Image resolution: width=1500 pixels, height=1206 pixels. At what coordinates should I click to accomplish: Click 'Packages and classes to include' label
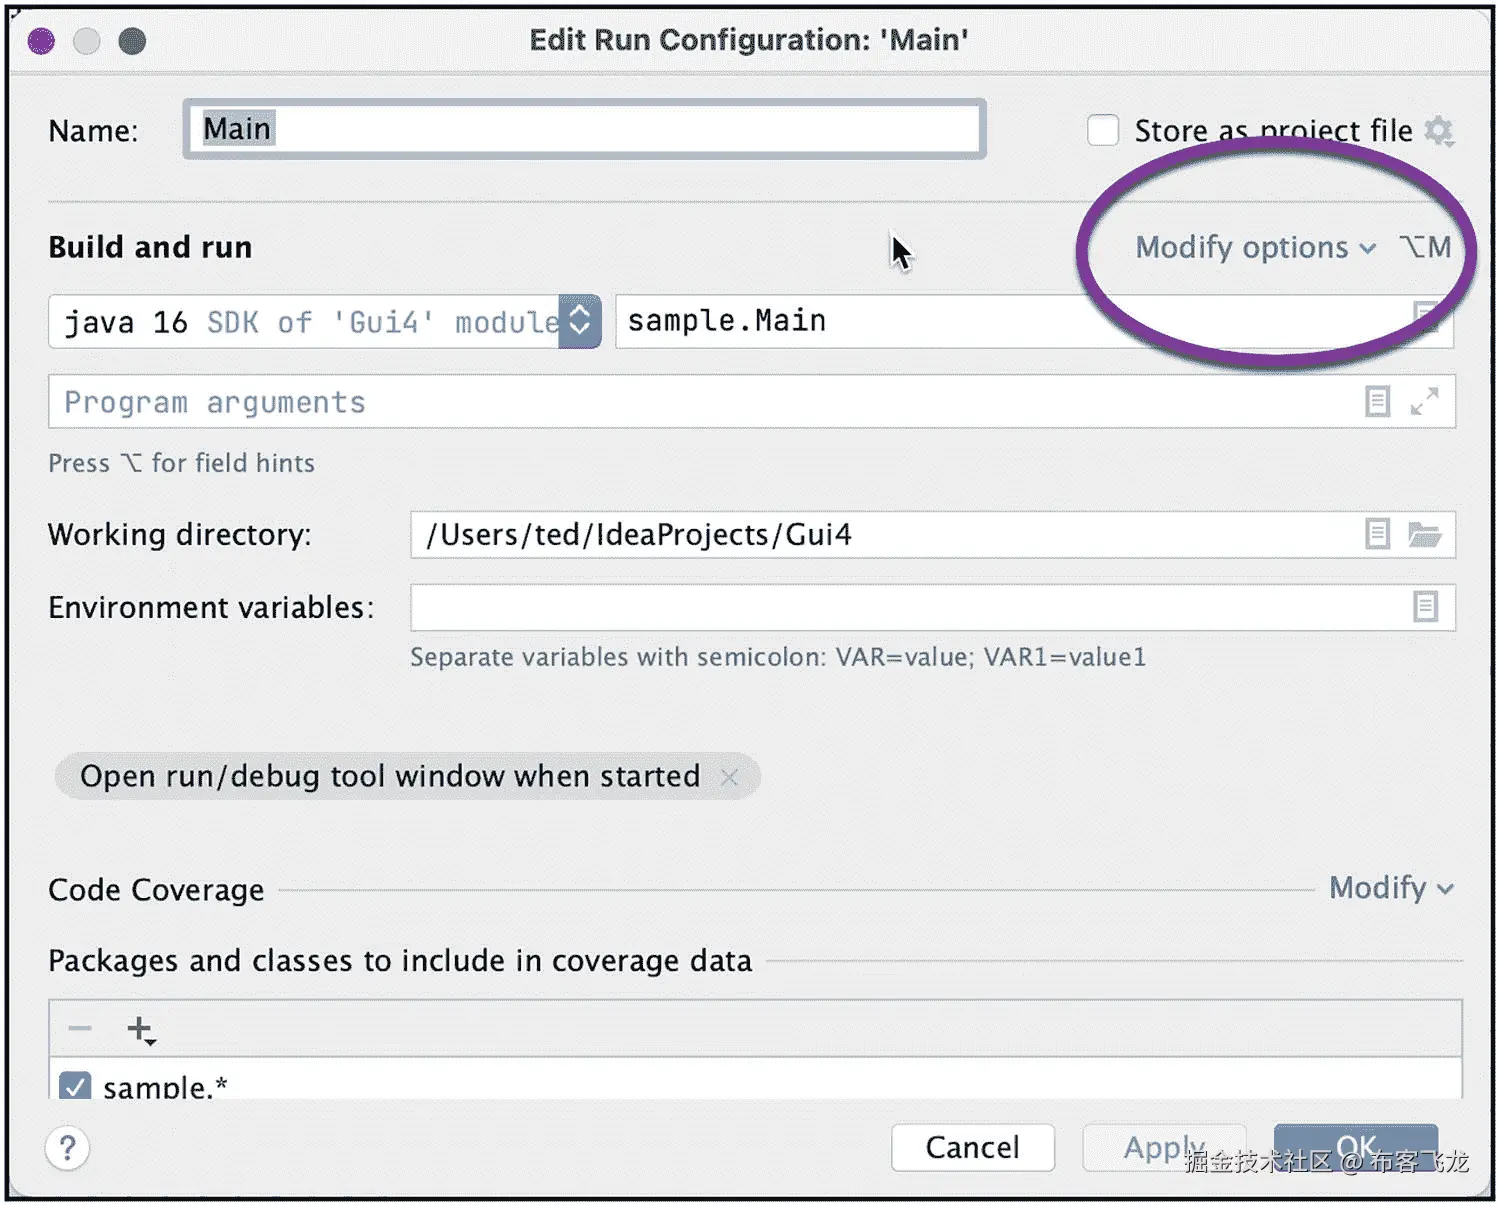pyautogui.click(x=400, y=961)
